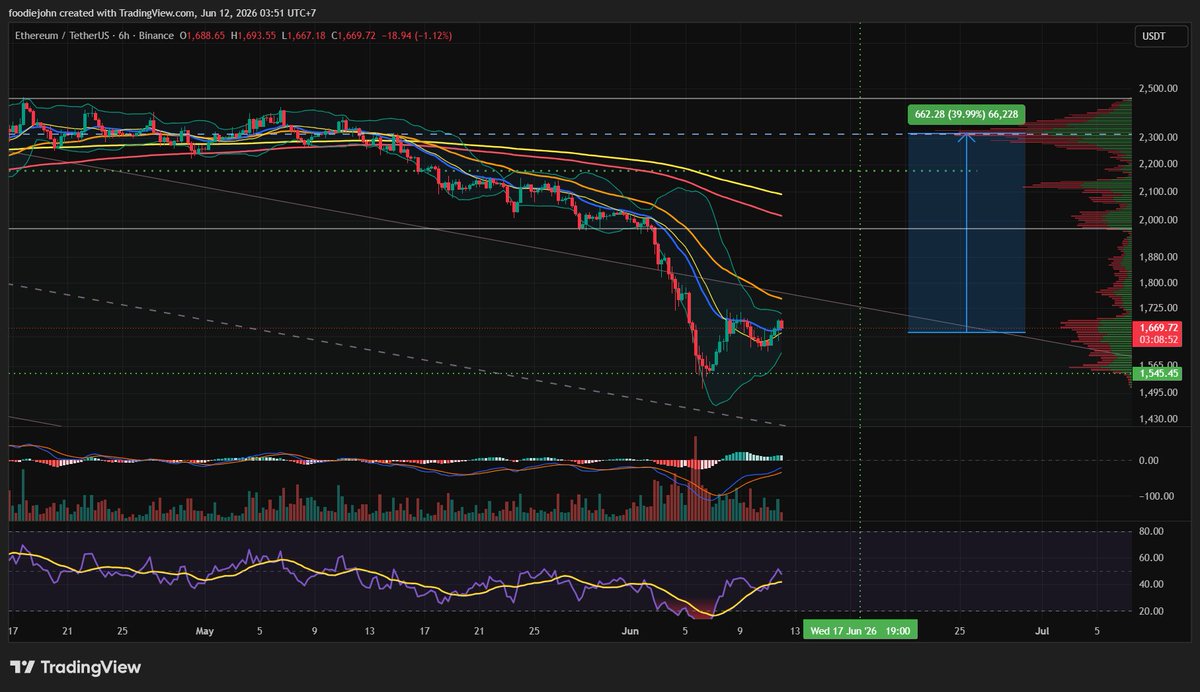Click the May label on time axis
This screenshot has width=1200, height=692.
205,632
